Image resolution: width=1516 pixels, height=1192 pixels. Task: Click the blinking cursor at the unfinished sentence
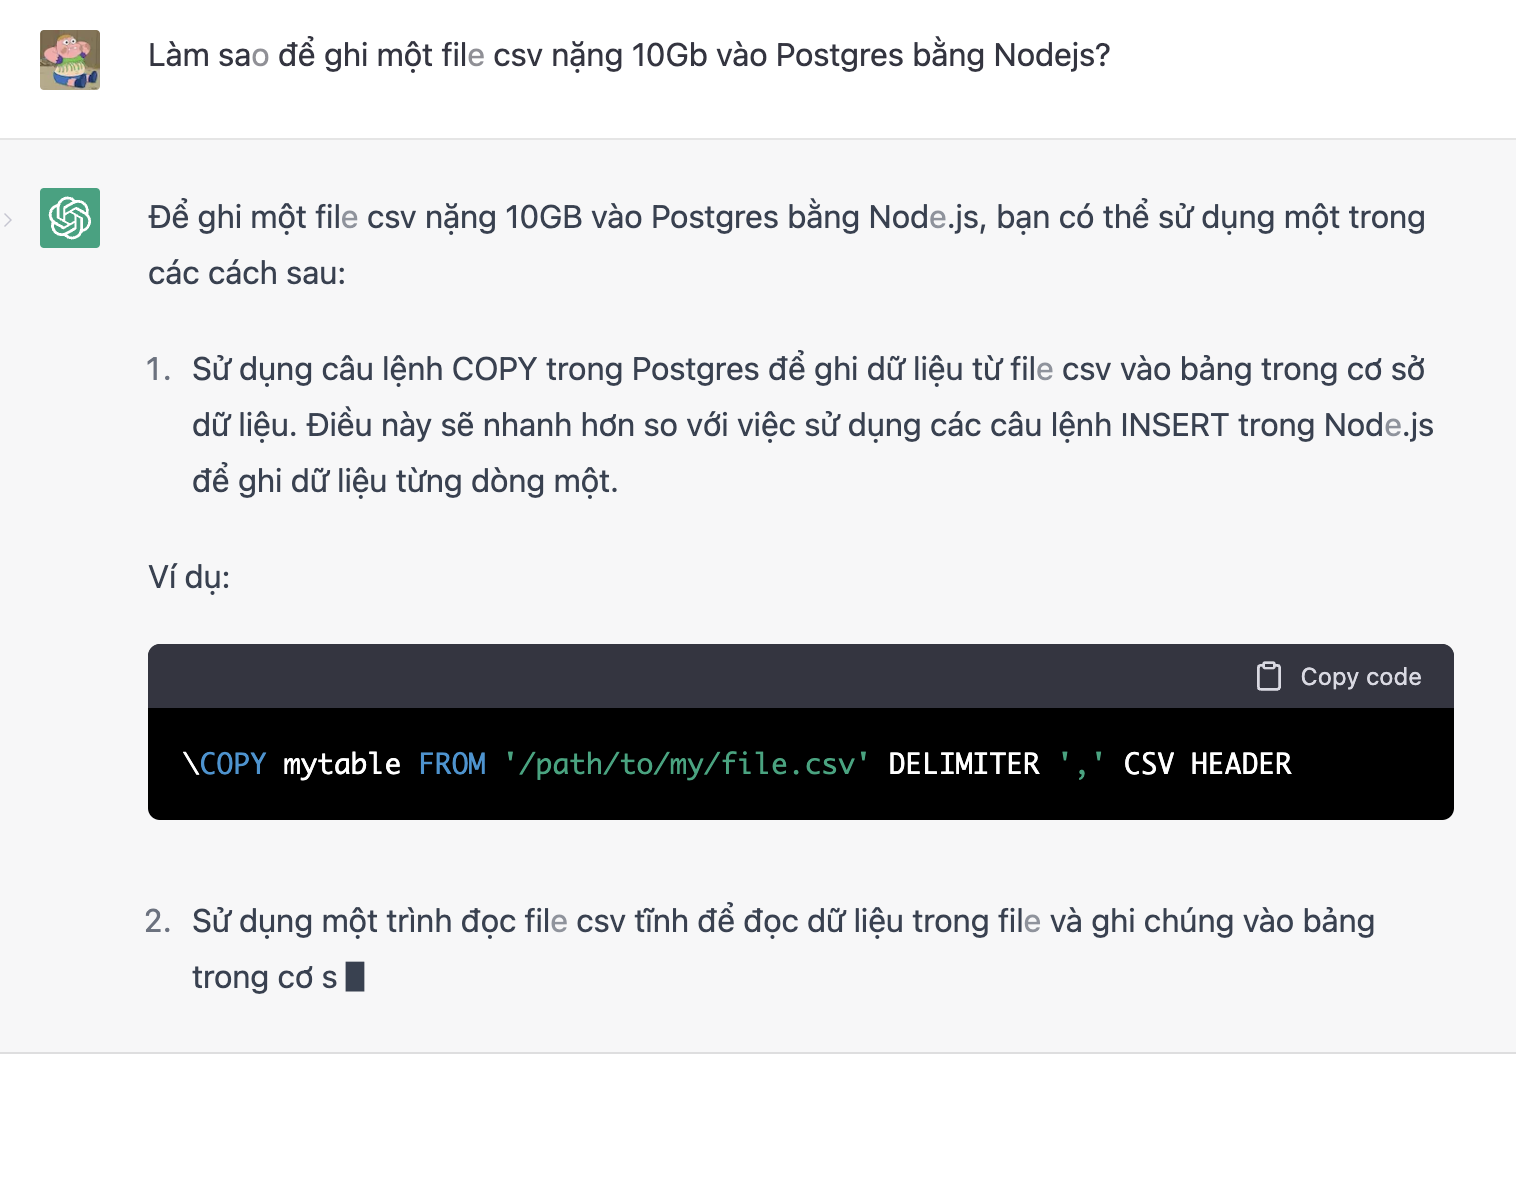pyautogui.click(x=356, y=976)
